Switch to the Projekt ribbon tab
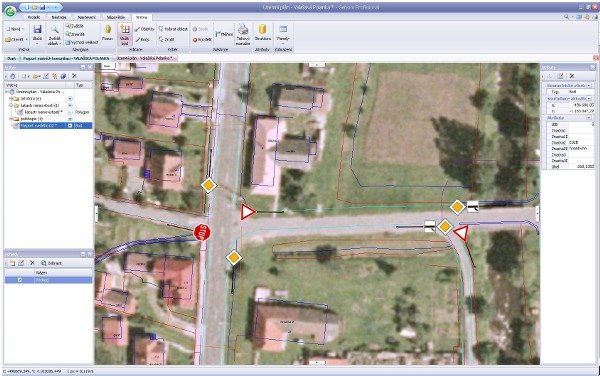This screenshot has width=600, height=376. click(34, 17)
